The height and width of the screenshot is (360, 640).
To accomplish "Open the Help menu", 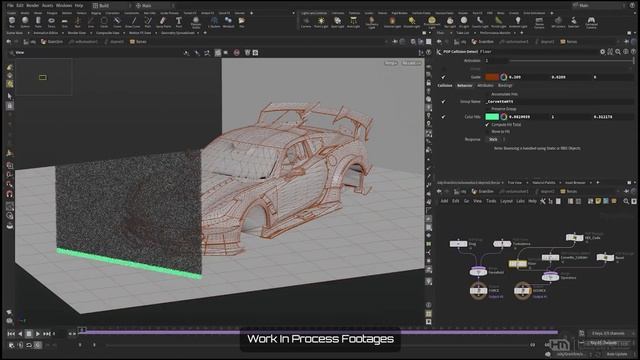I will point(79,6).
